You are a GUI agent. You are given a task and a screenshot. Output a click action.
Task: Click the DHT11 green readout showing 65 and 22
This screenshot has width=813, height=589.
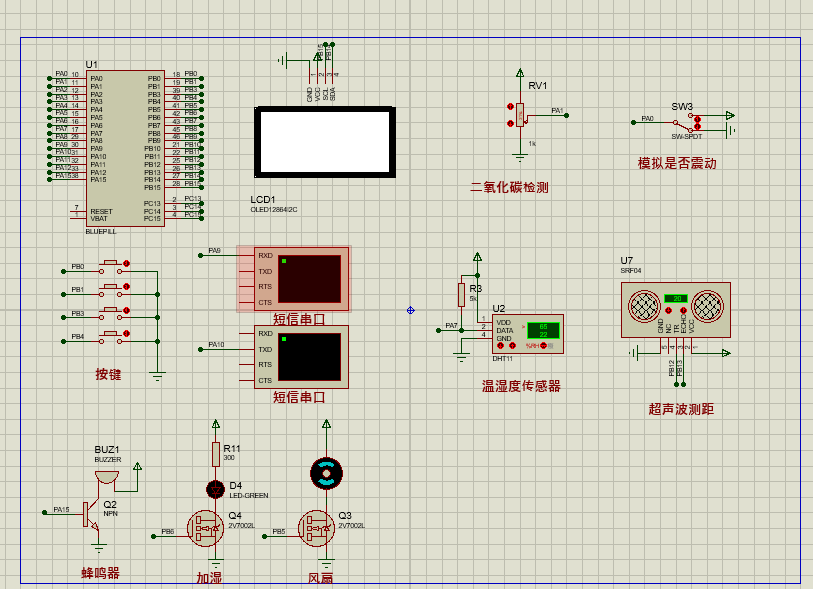(543, 330)
